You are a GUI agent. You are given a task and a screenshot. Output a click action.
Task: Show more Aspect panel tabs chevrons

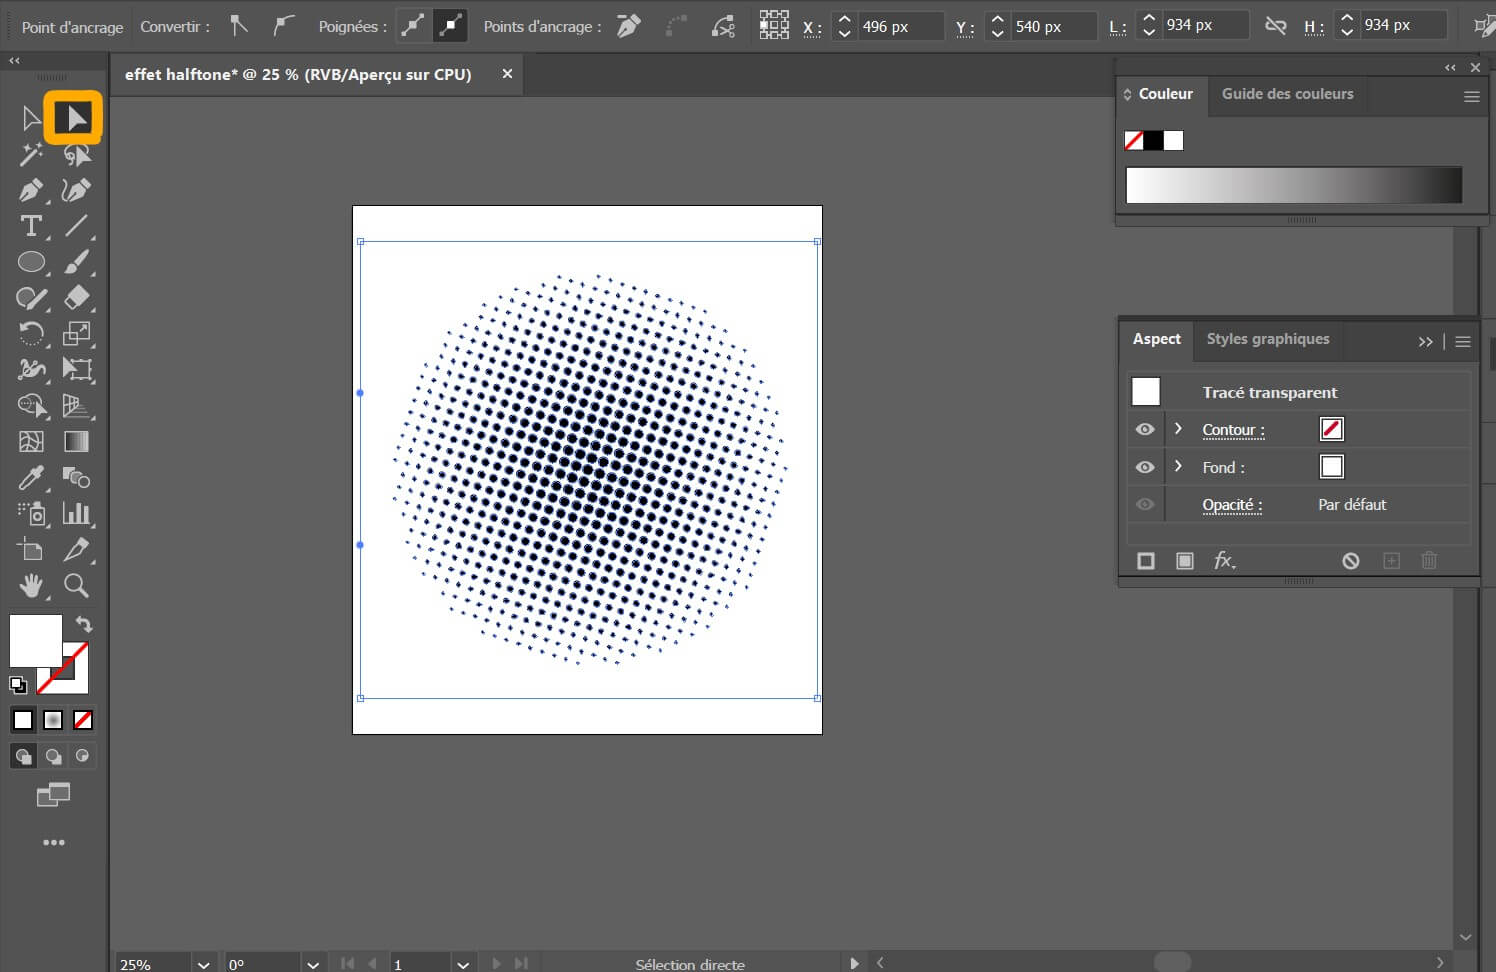pyautogui.click(x=1425, y=342)
